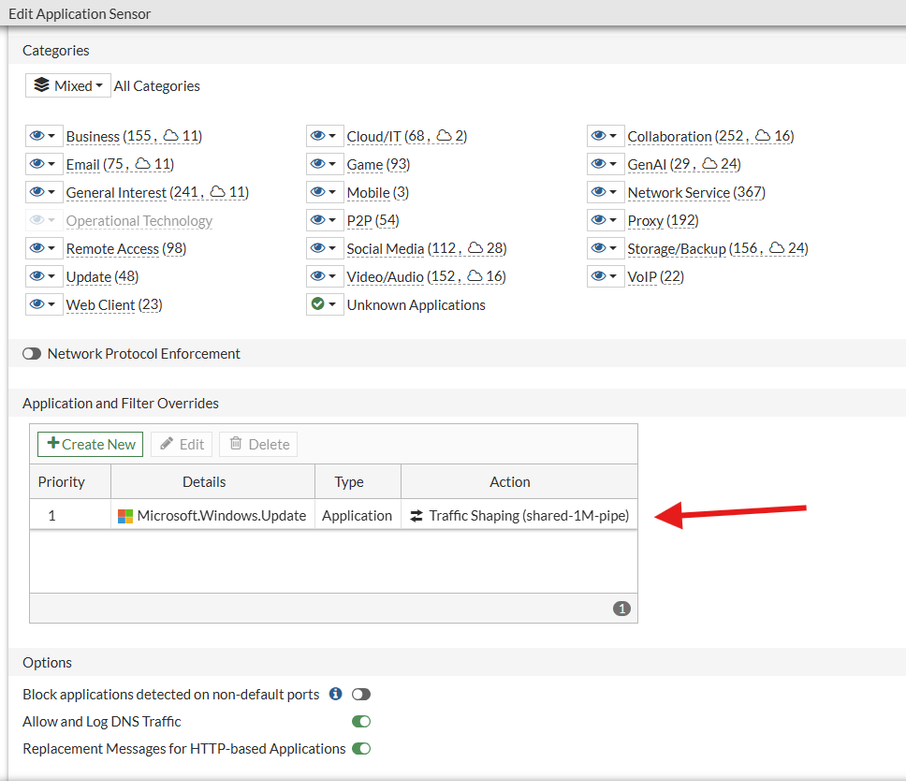
Task: Toggle Block applications detected on non-default ports
Action: coord(361,694)
